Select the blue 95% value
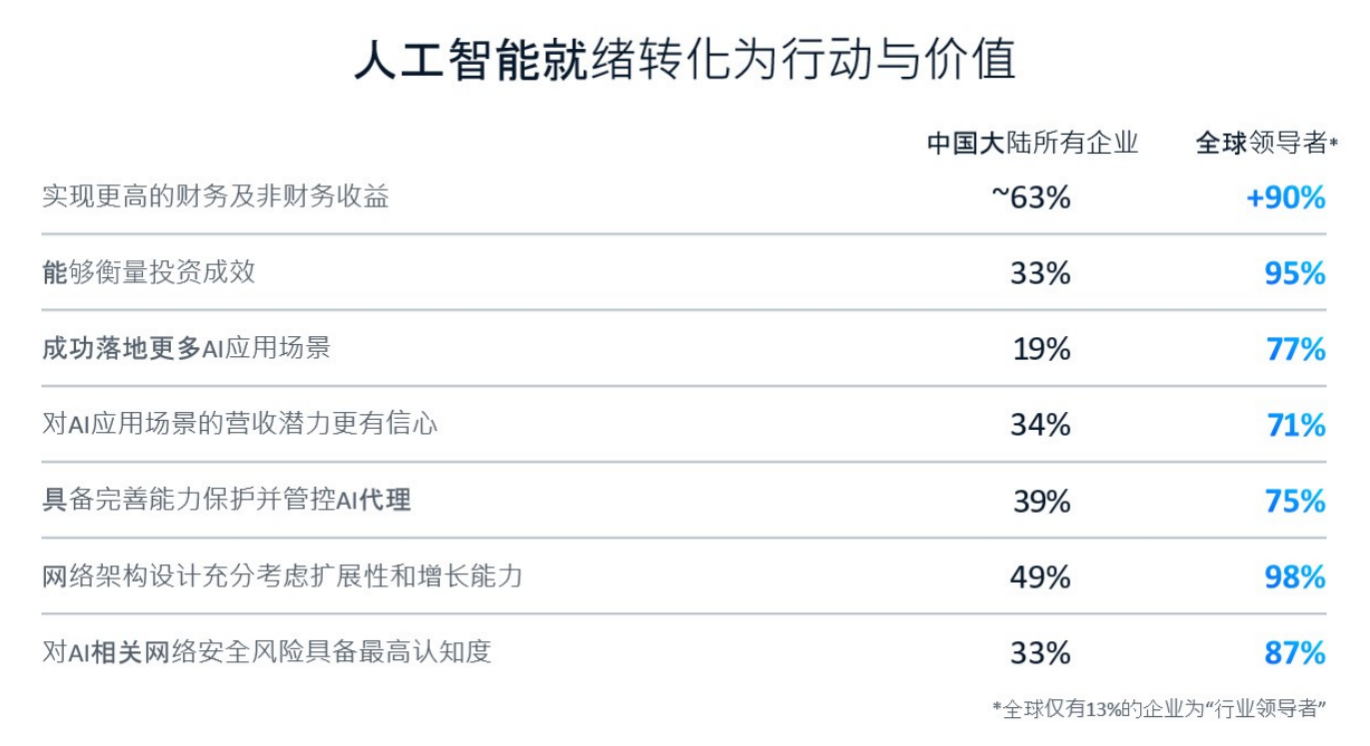Viewport: 1370px width, 746px height. [1294, 273]
